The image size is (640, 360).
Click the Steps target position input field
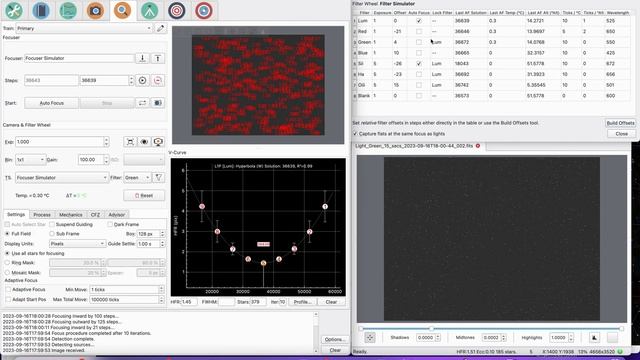[104, 80]
